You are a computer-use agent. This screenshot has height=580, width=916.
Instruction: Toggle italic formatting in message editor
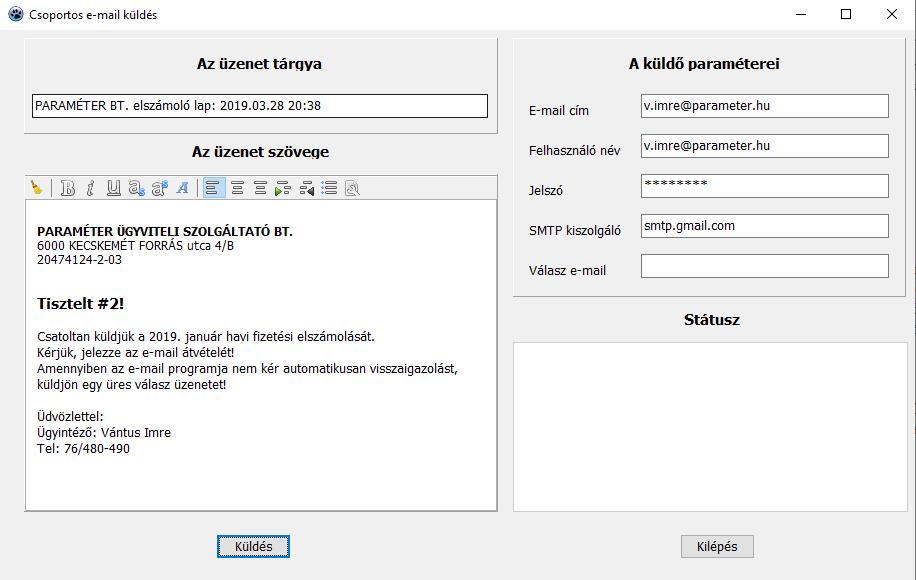[x=91, y=187]
